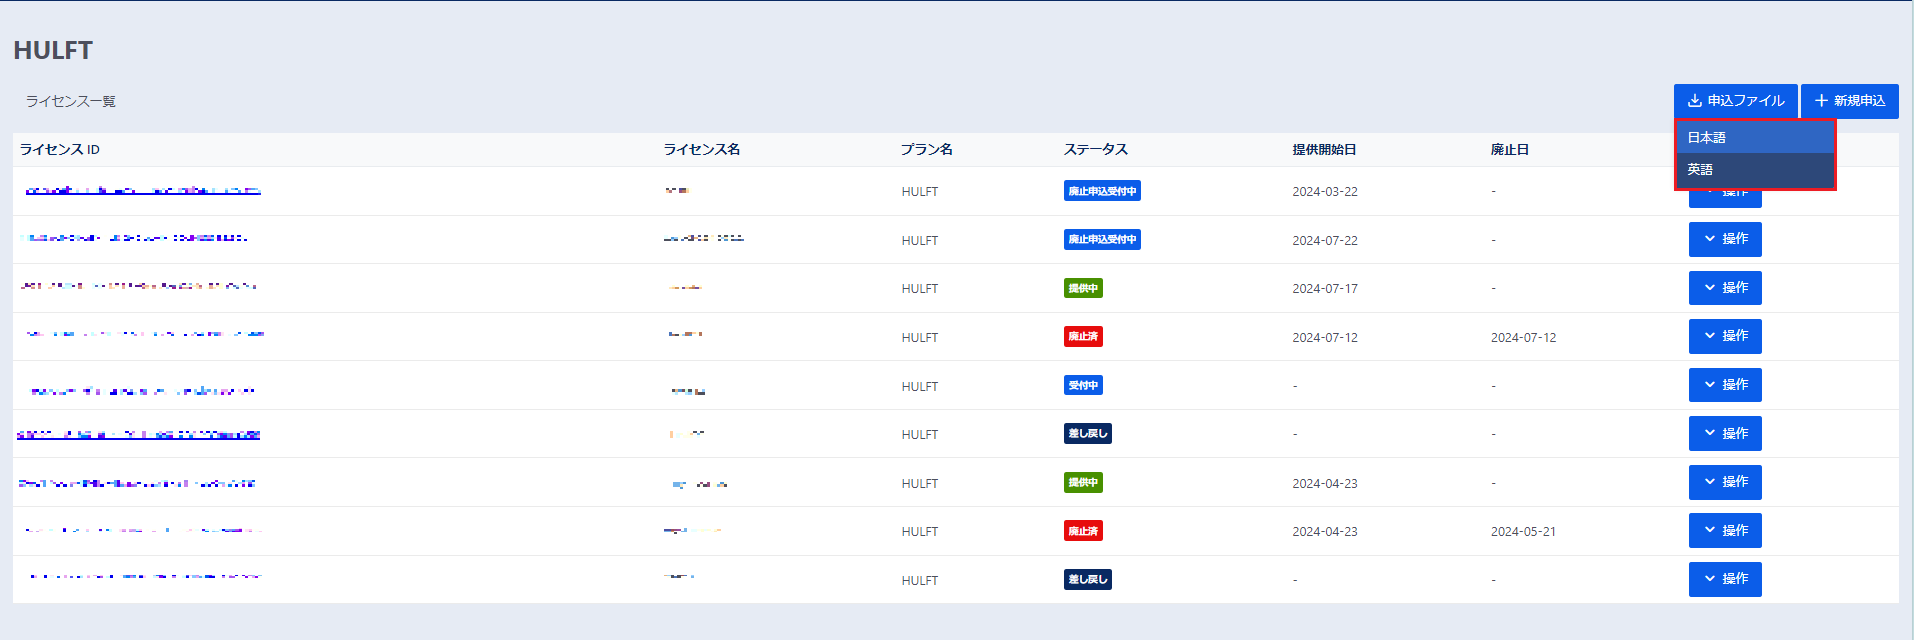Click the 廃止済 badge in the 2024-07-12 row
This screenshot has height=640, width=1914.
pyautogui.click(x=1083, y=336)
